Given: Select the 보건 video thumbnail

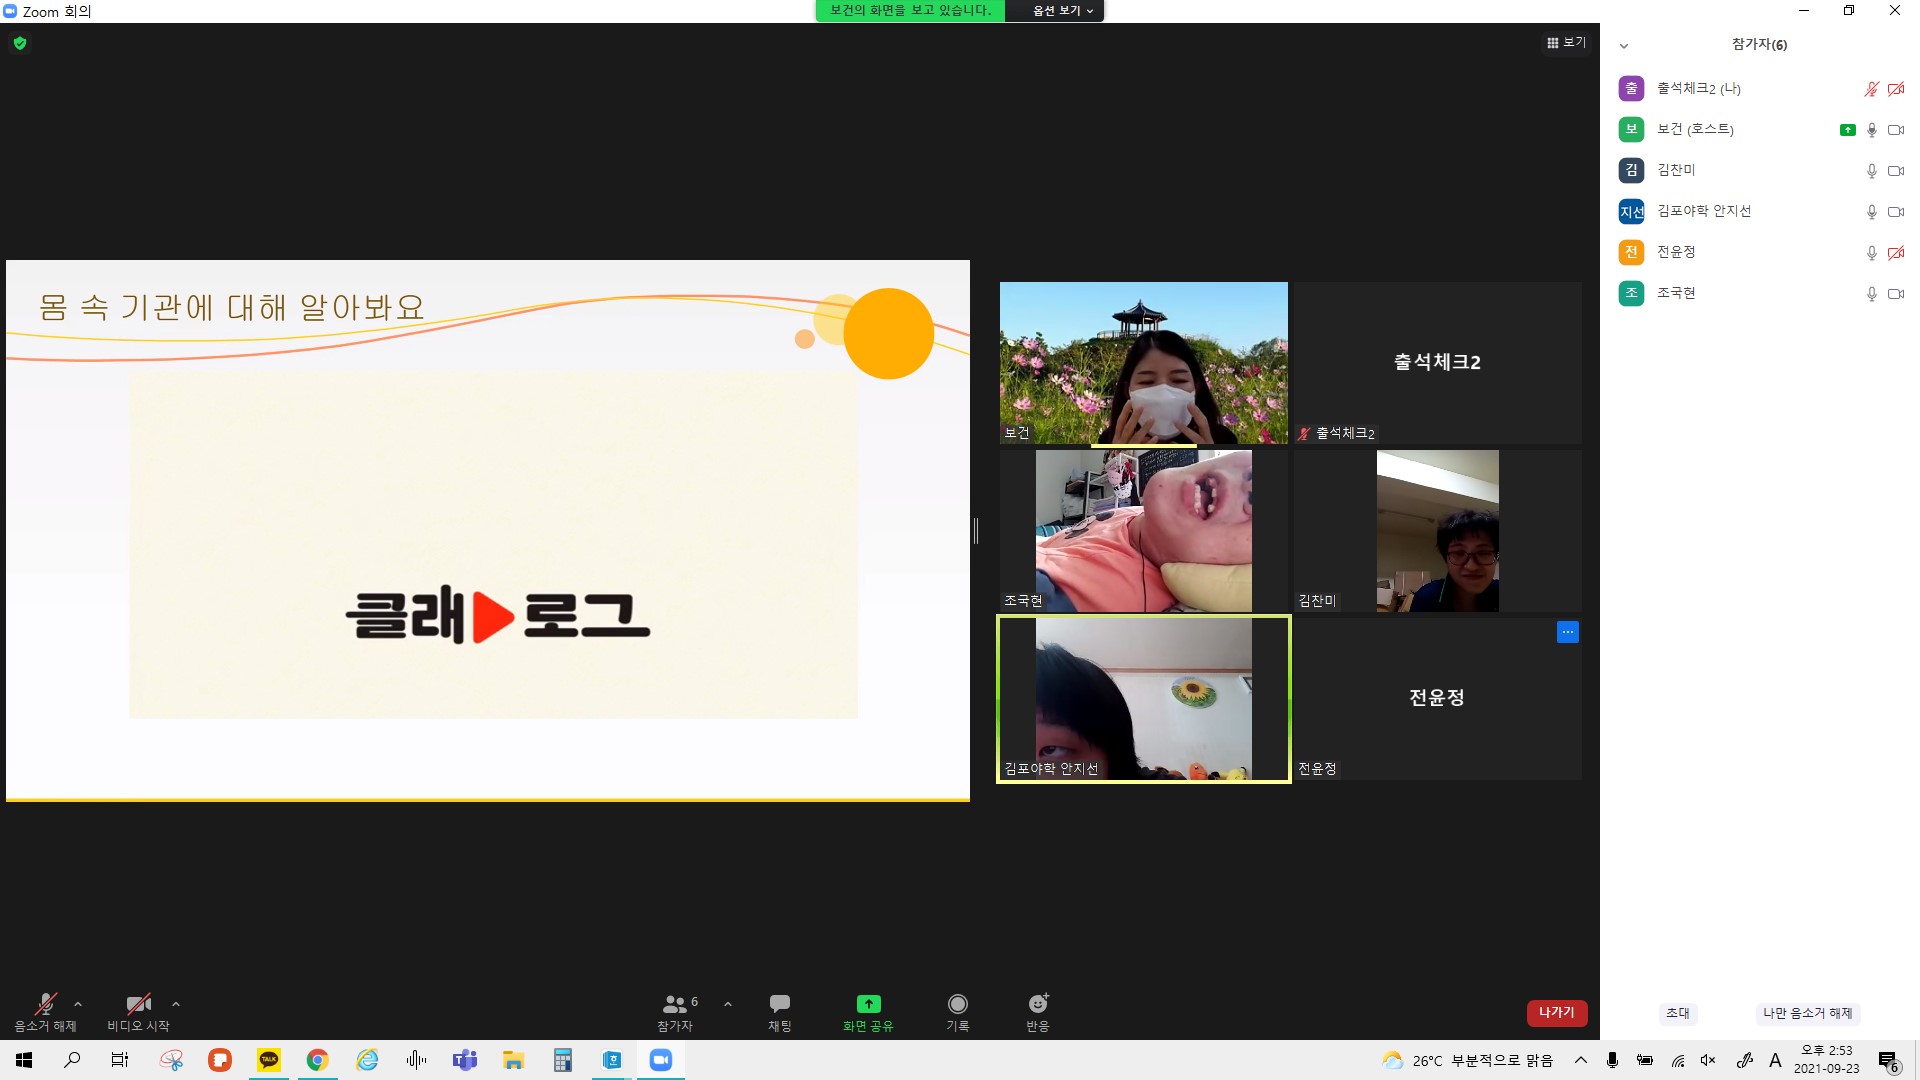Looking at the screenshot, I should coord(1144,363).
